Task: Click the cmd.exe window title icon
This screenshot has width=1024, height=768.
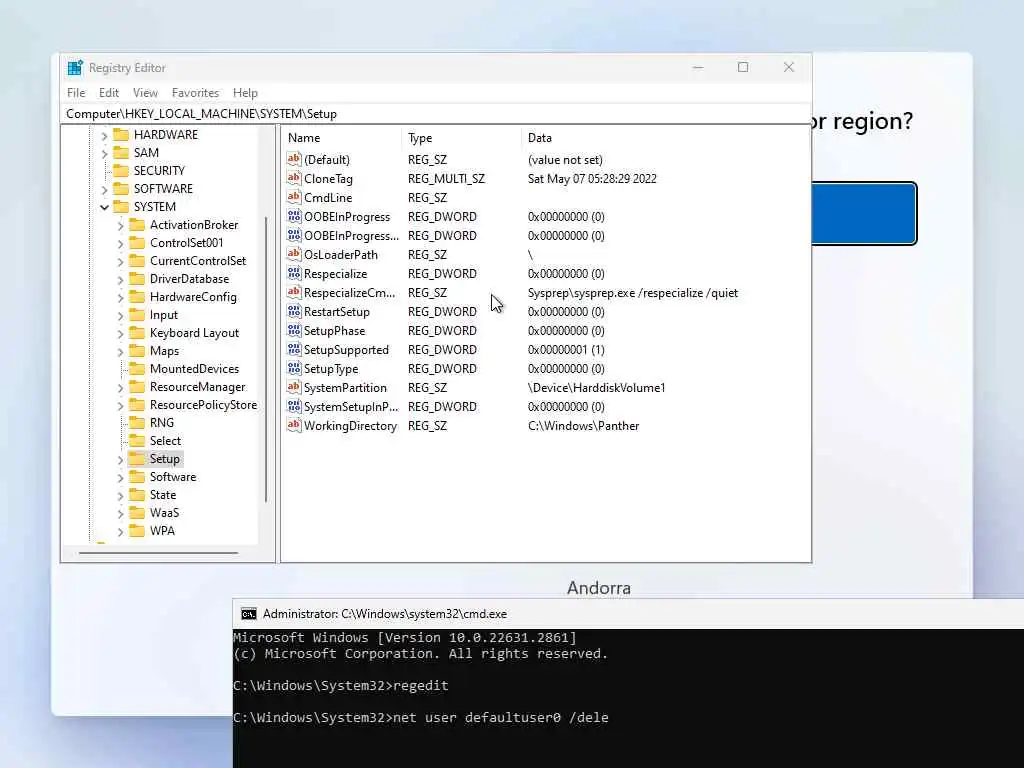Action: click(249, 614)
